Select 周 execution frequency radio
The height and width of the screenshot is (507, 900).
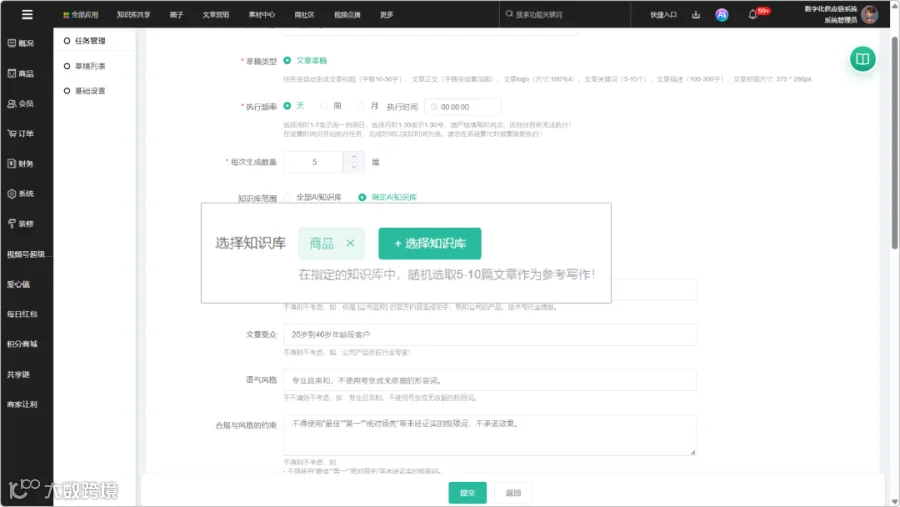[x=324, y=106]
